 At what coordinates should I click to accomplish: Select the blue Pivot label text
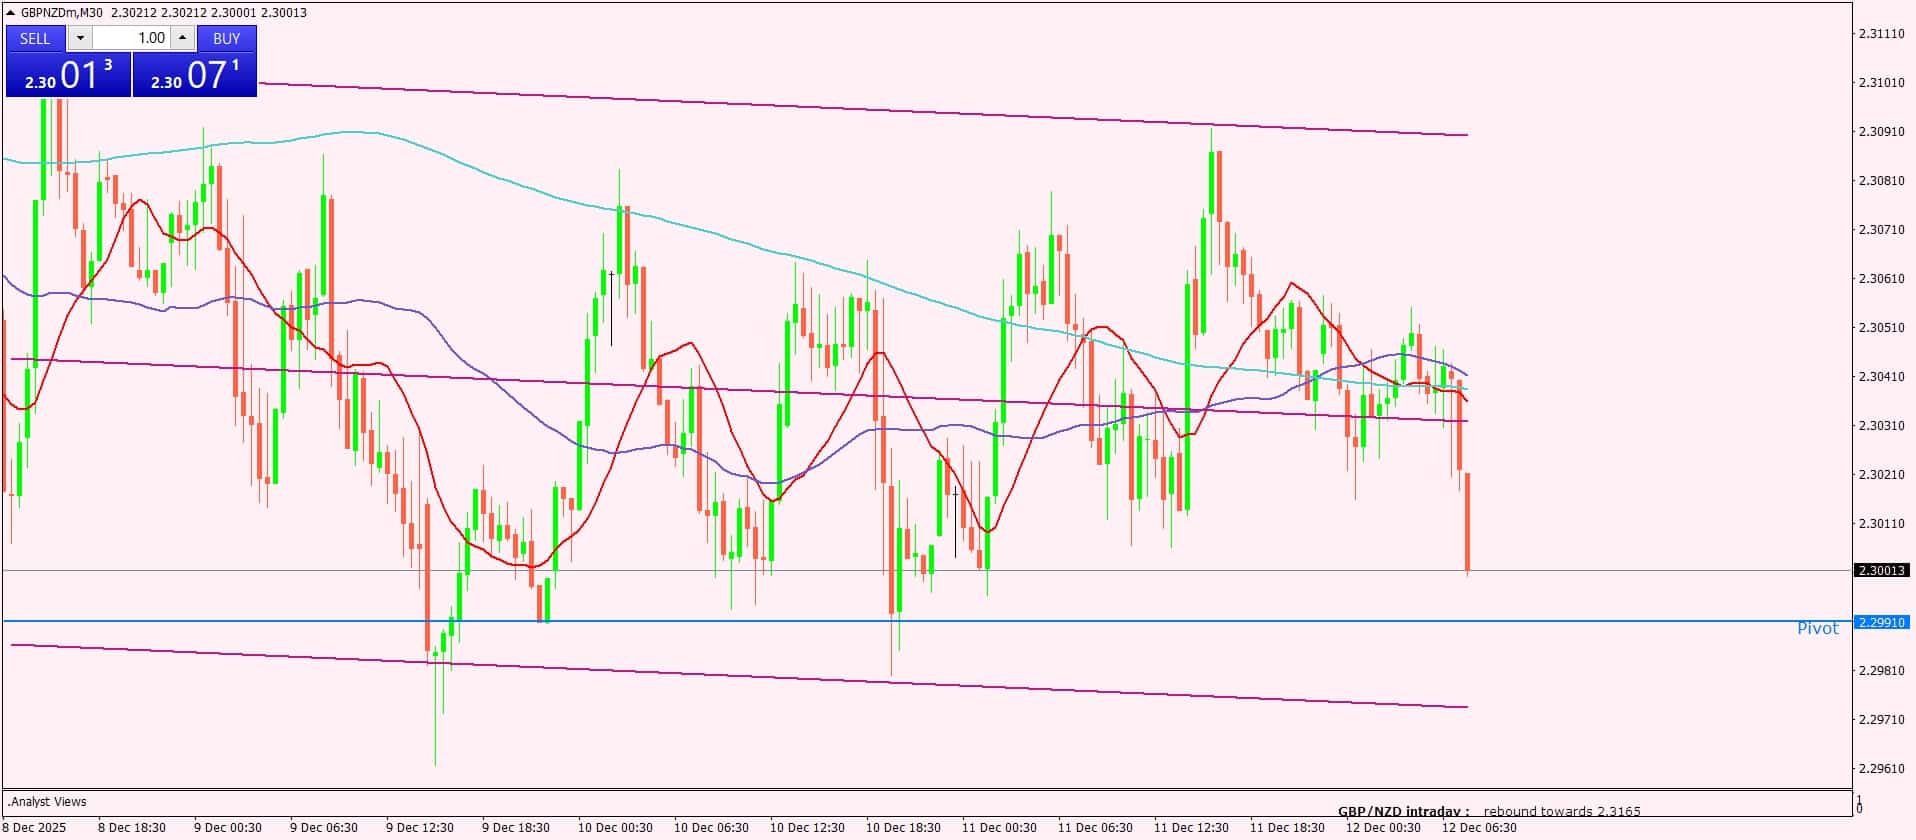click(x=1817, y=628)
